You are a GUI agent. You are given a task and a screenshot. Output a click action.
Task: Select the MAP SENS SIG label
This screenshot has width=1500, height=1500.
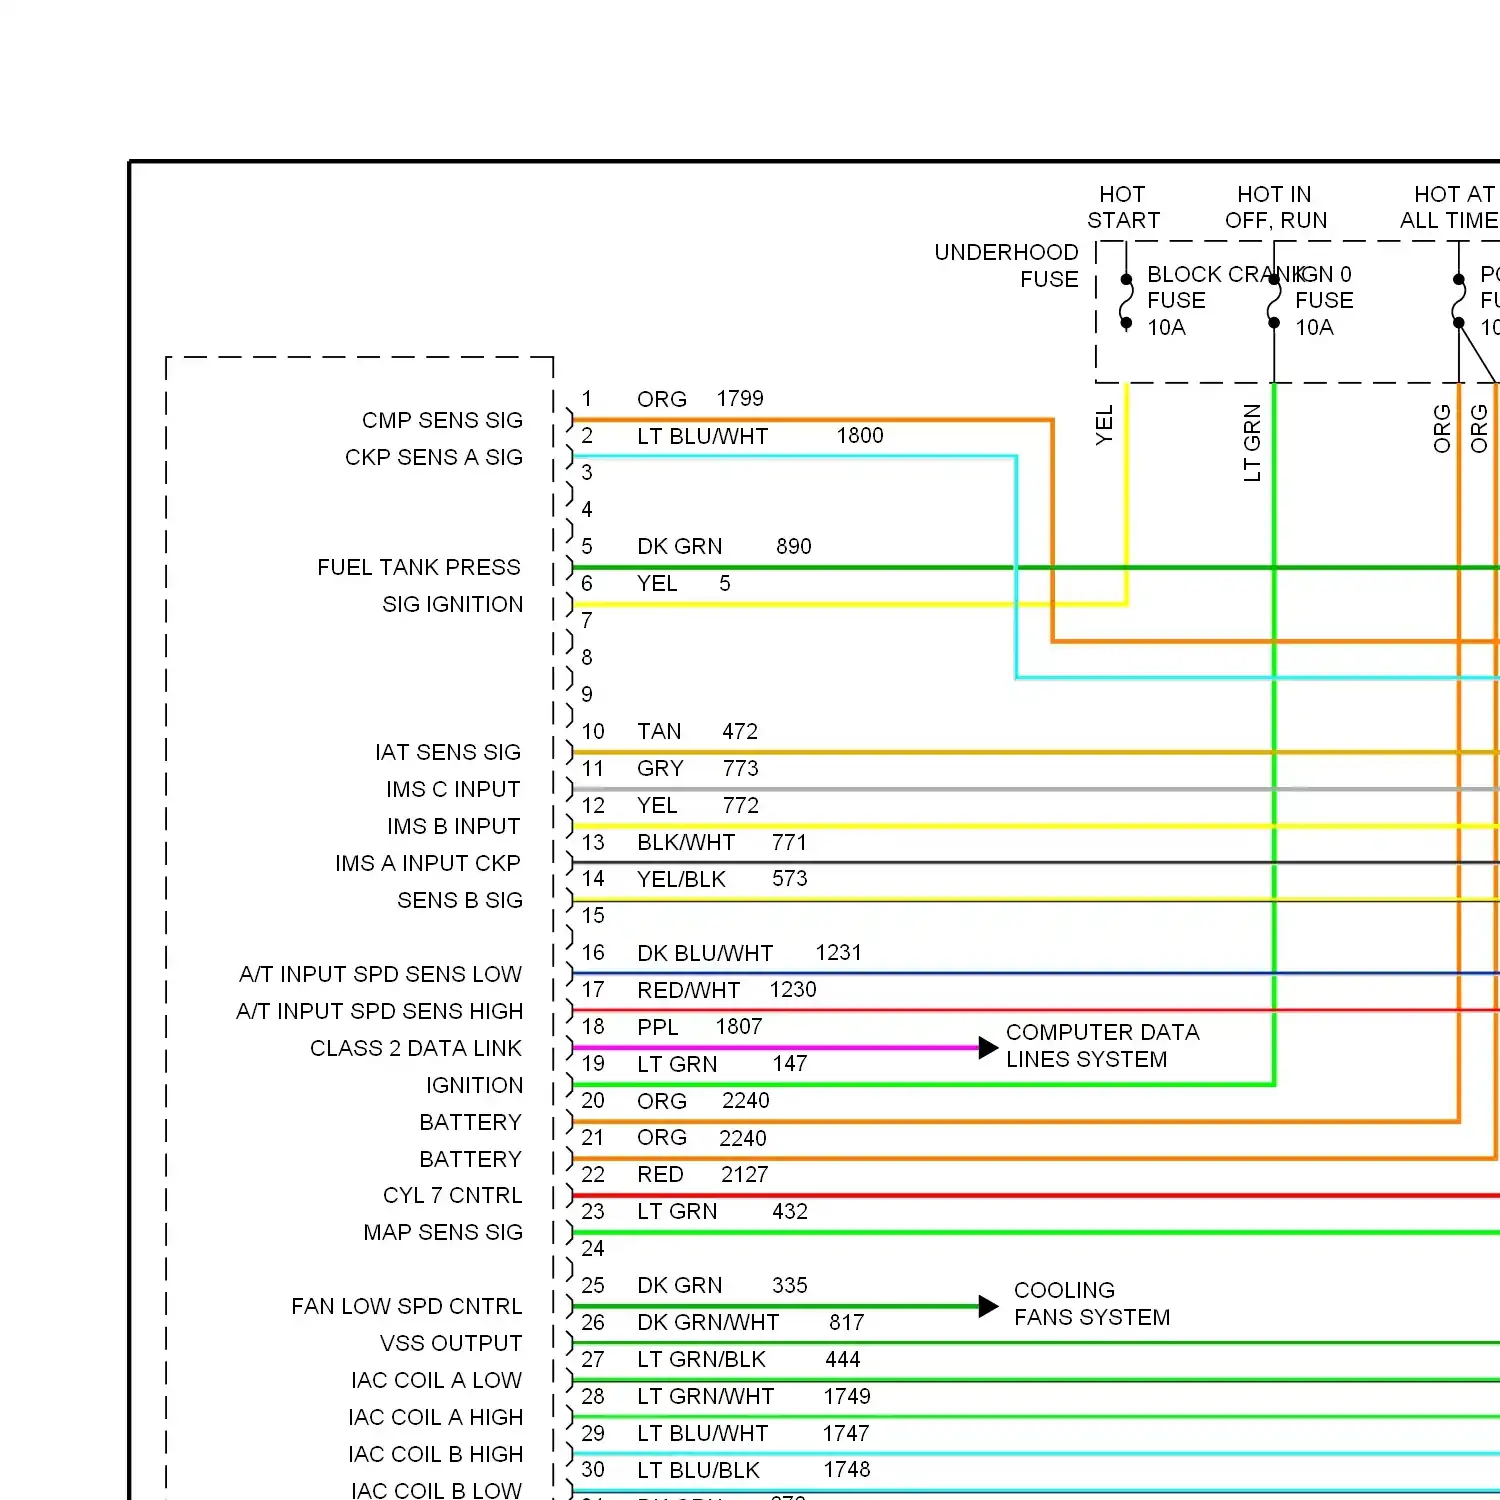443,1232
